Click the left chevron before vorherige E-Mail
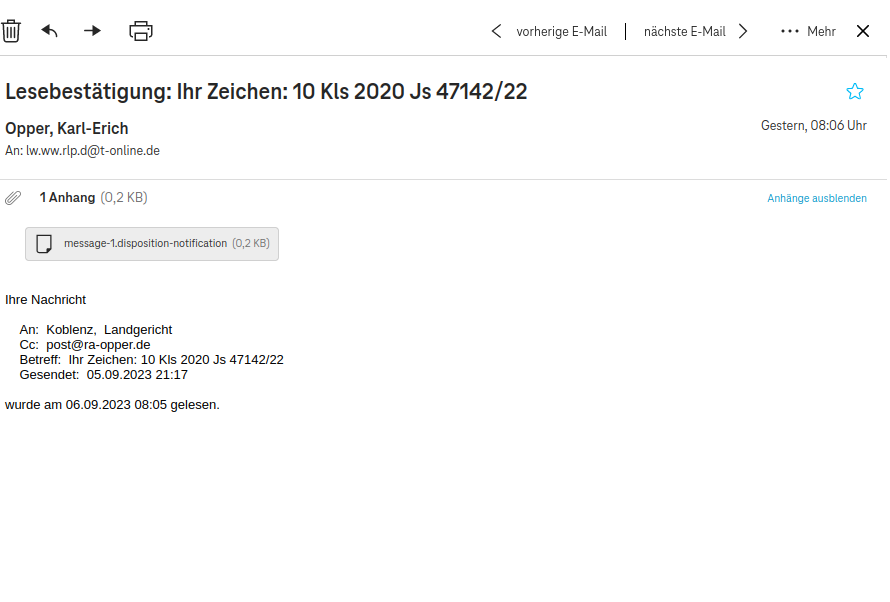The image size is (890, 602). tap(496, 31)
